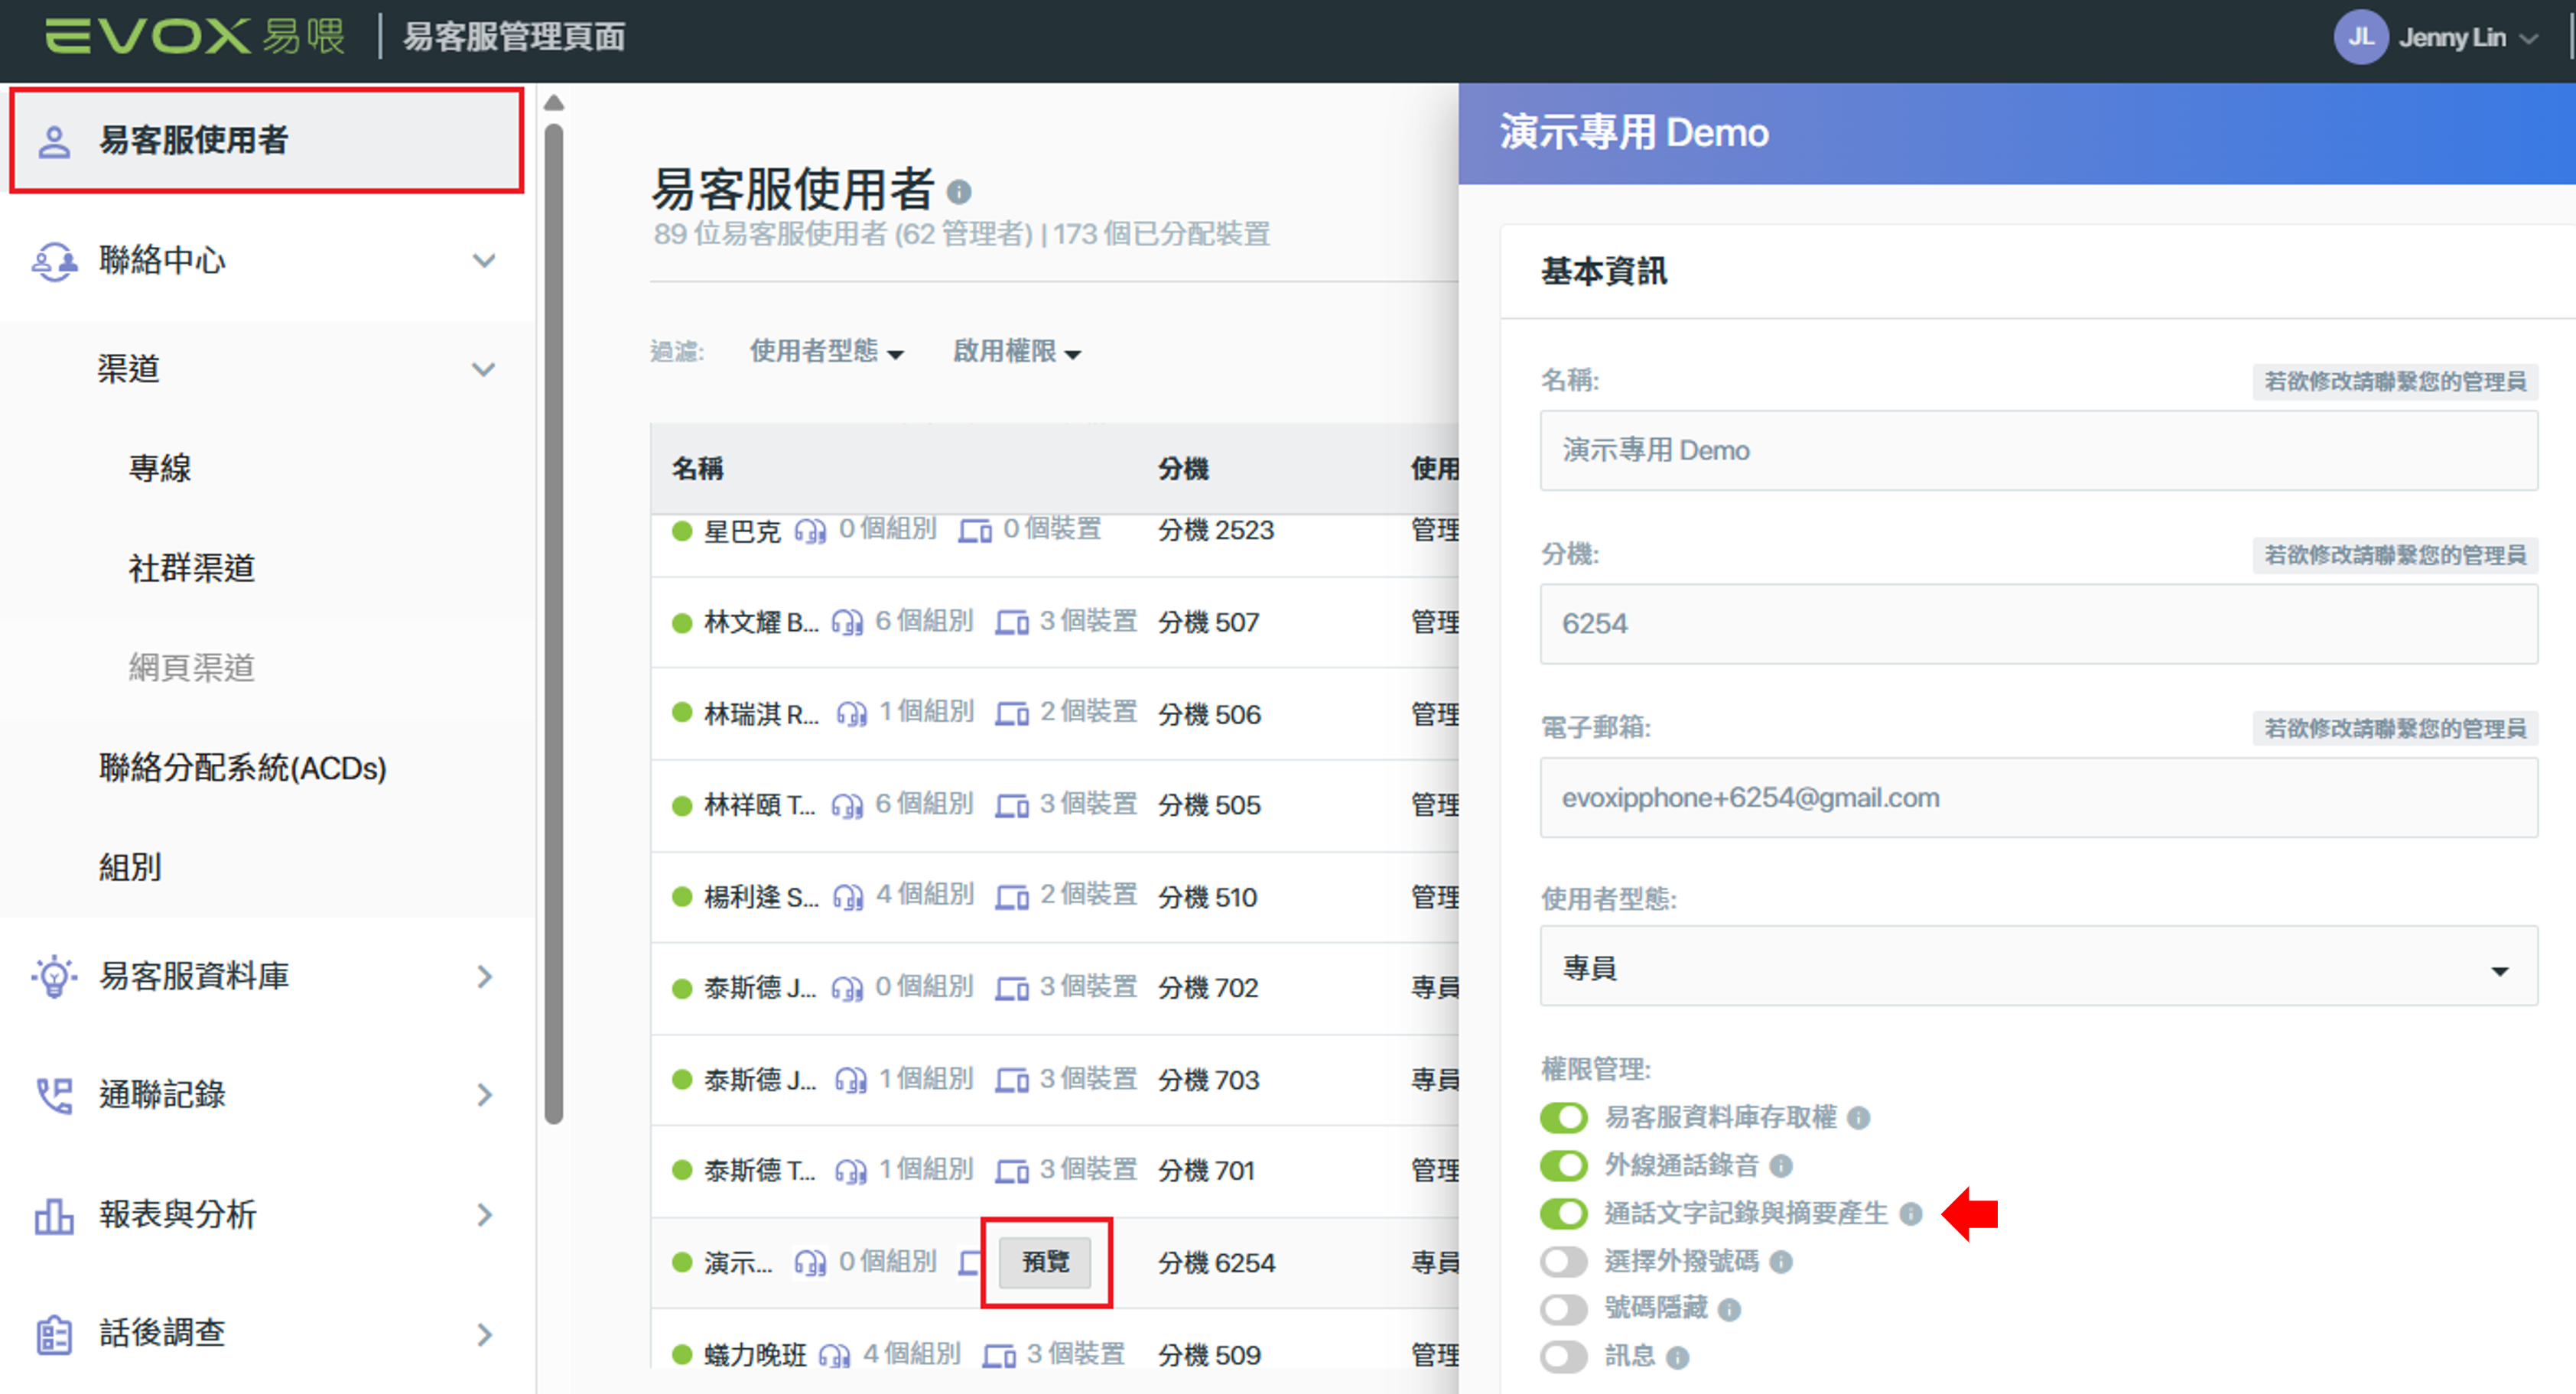The width and height of the screenshot is (2576, 1394).
Task: Click device icon in 蟻力晚班 row
Action: pyautogui.click(x=999, y=1355)
